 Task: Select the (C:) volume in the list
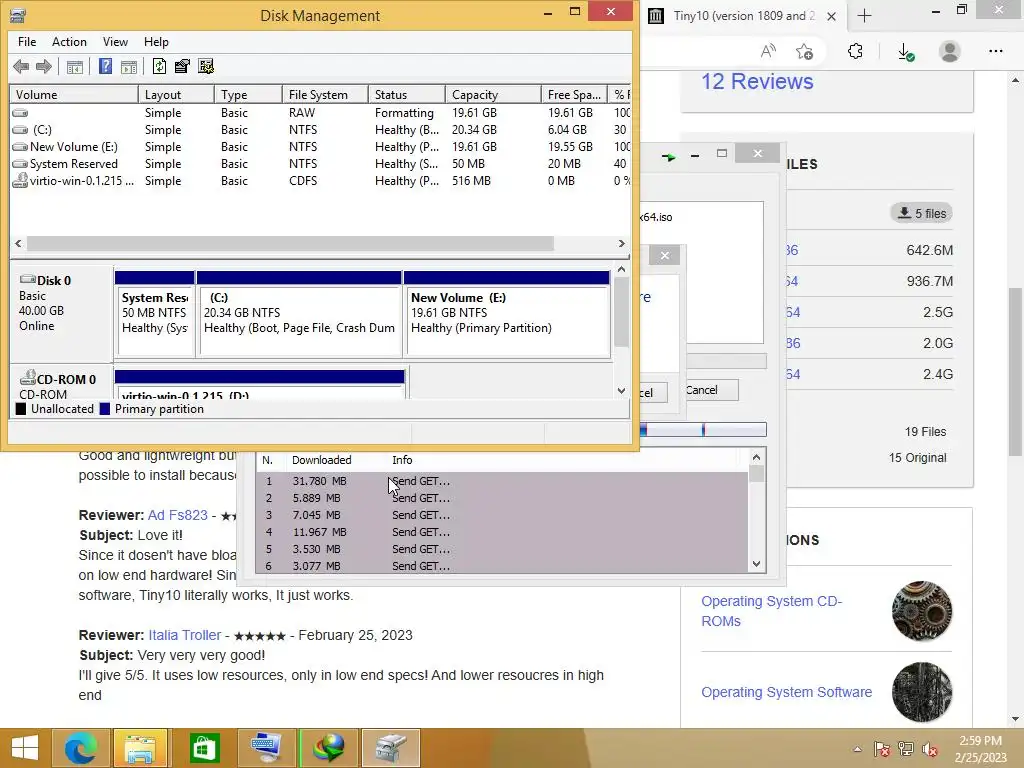click(x=320, y=130)
